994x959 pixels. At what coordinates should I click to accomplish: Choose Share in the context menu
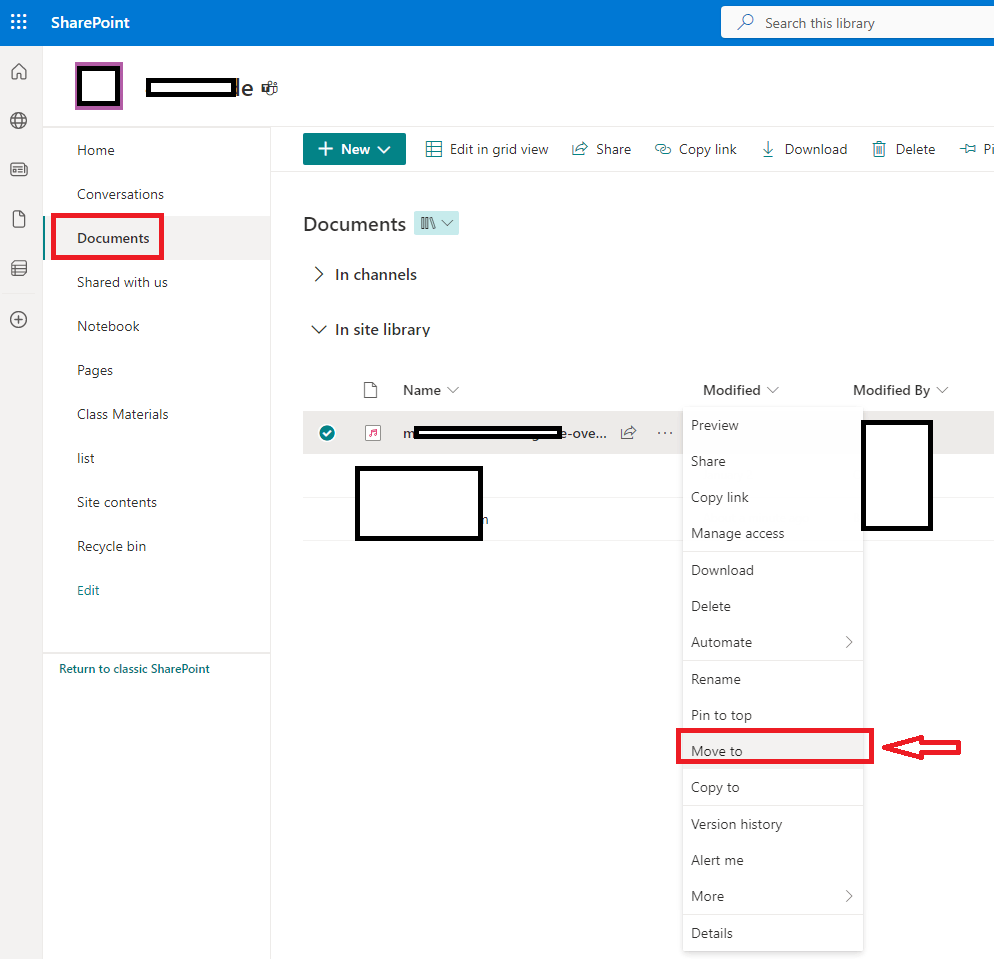(773, 461)
